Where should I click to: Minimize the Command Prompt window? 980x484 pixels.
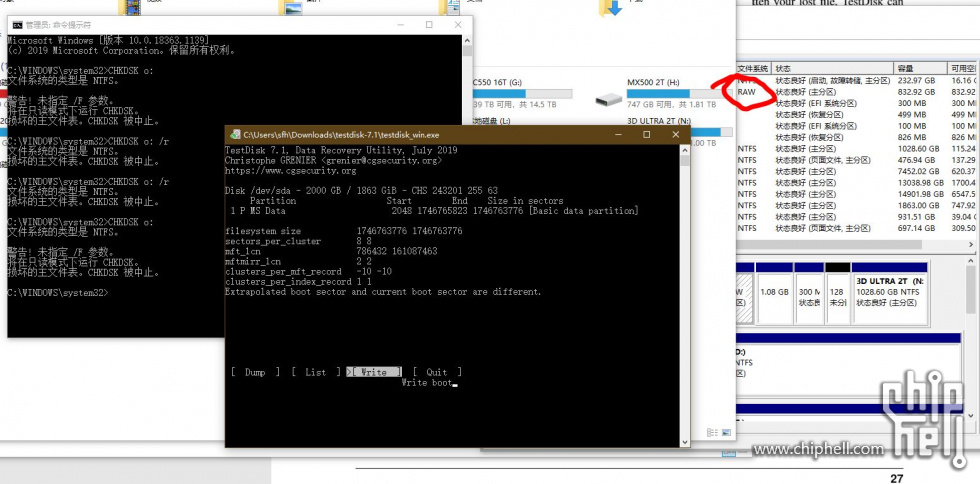[x=401, y=25]
